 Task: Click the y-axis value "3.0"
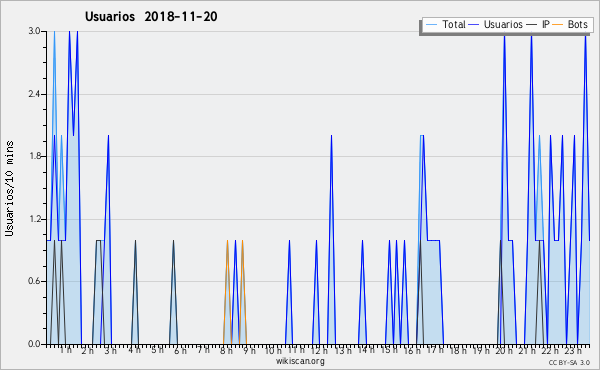(x=34, y=31)
